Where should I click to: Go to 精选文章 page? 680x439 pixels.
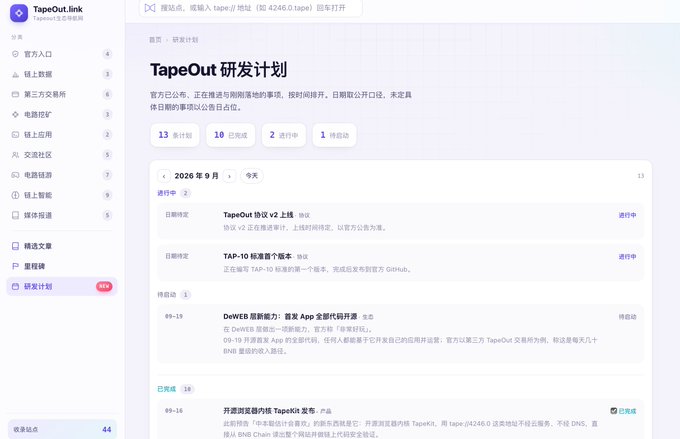(62, 246)
